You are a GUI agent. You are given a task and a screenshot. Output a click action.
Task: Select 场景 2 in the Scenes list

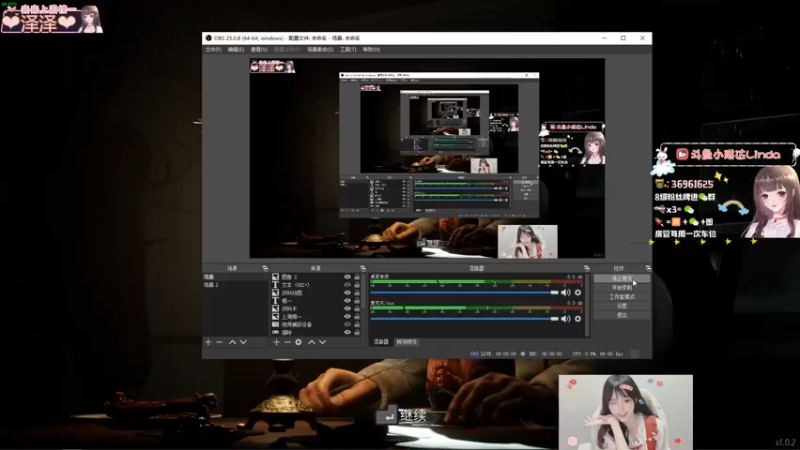[235, 285]
